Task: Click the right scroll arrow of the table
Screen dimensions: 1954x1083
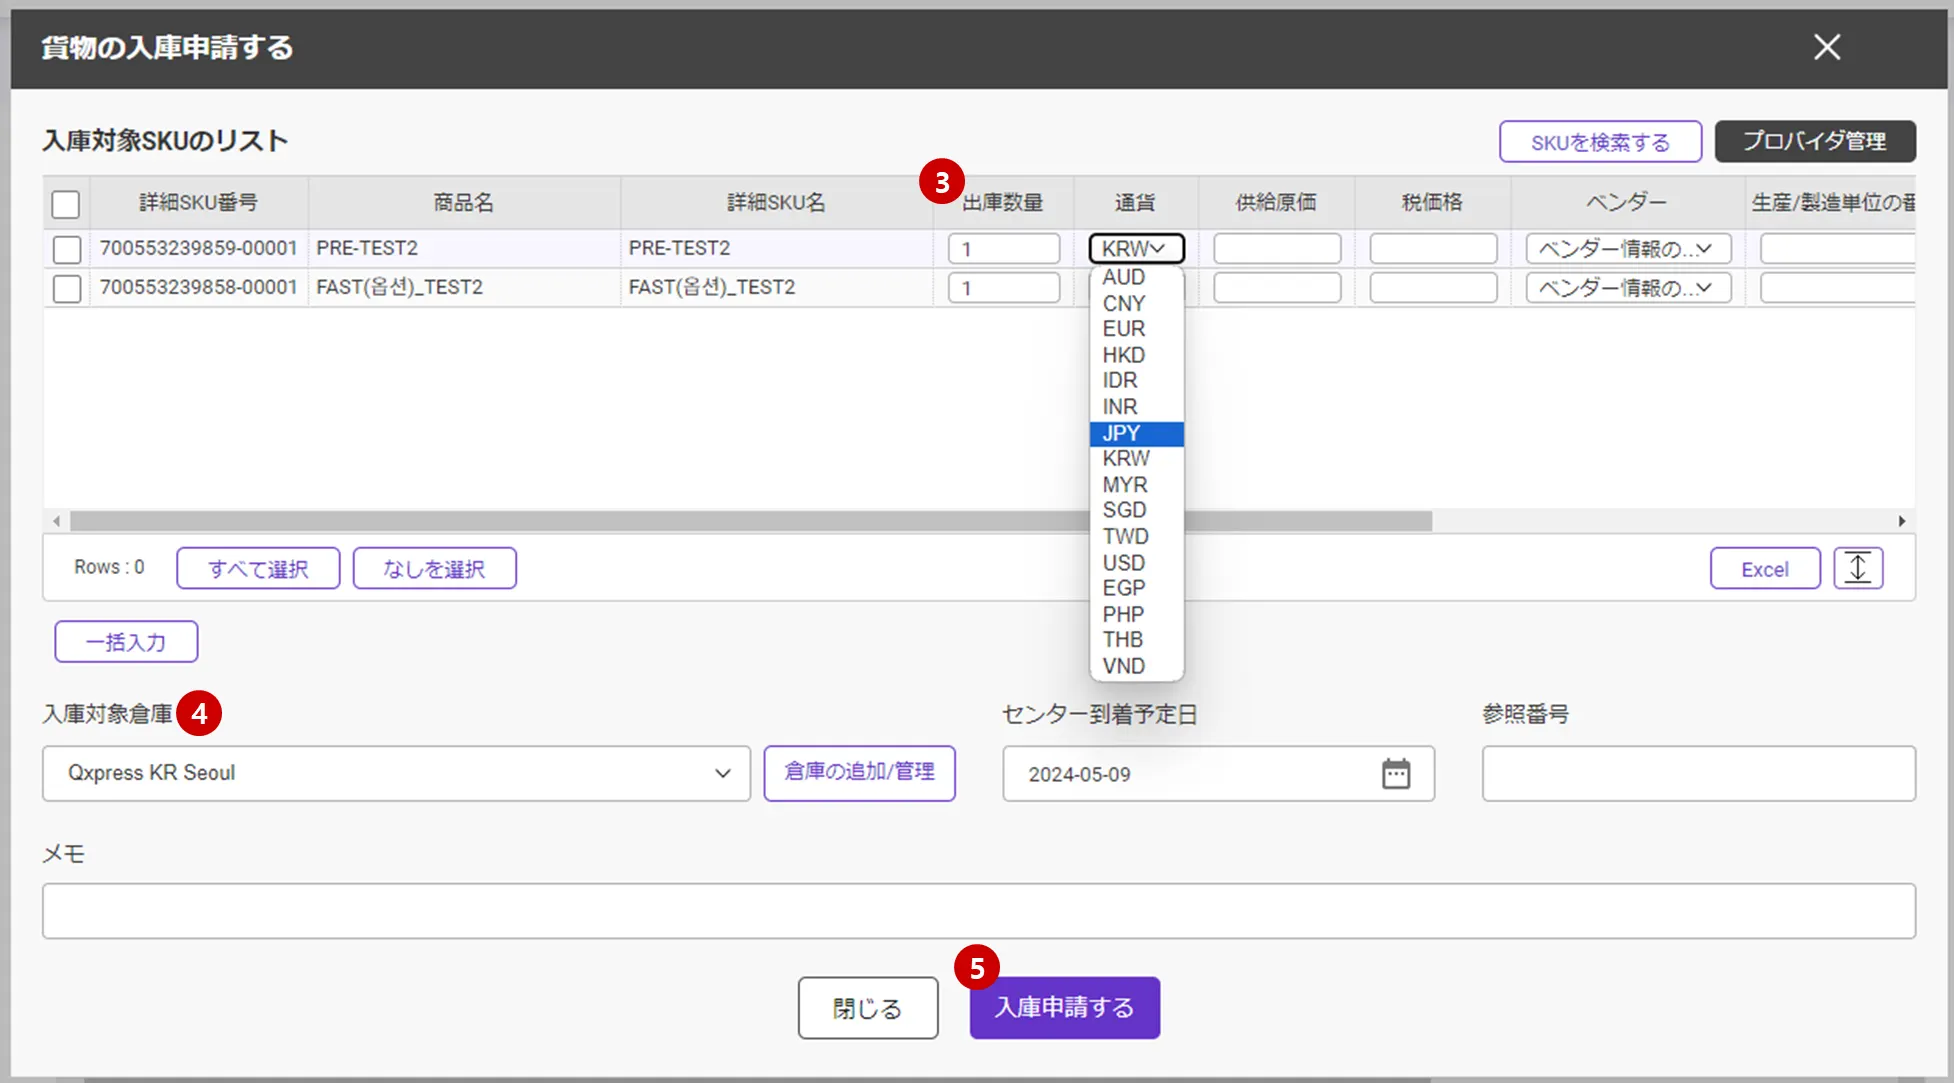Action: (1901, 521)
